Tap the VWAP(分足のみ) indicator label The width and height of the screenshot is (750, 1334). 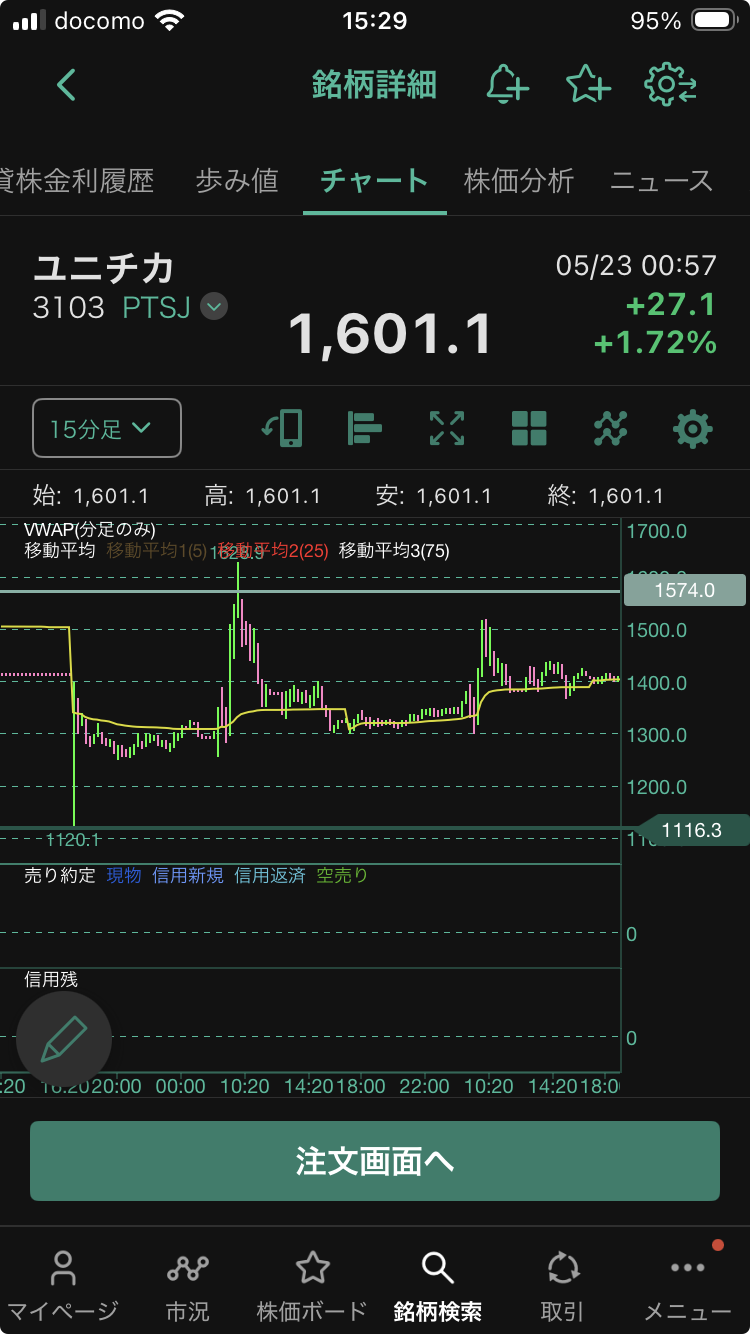90,530
